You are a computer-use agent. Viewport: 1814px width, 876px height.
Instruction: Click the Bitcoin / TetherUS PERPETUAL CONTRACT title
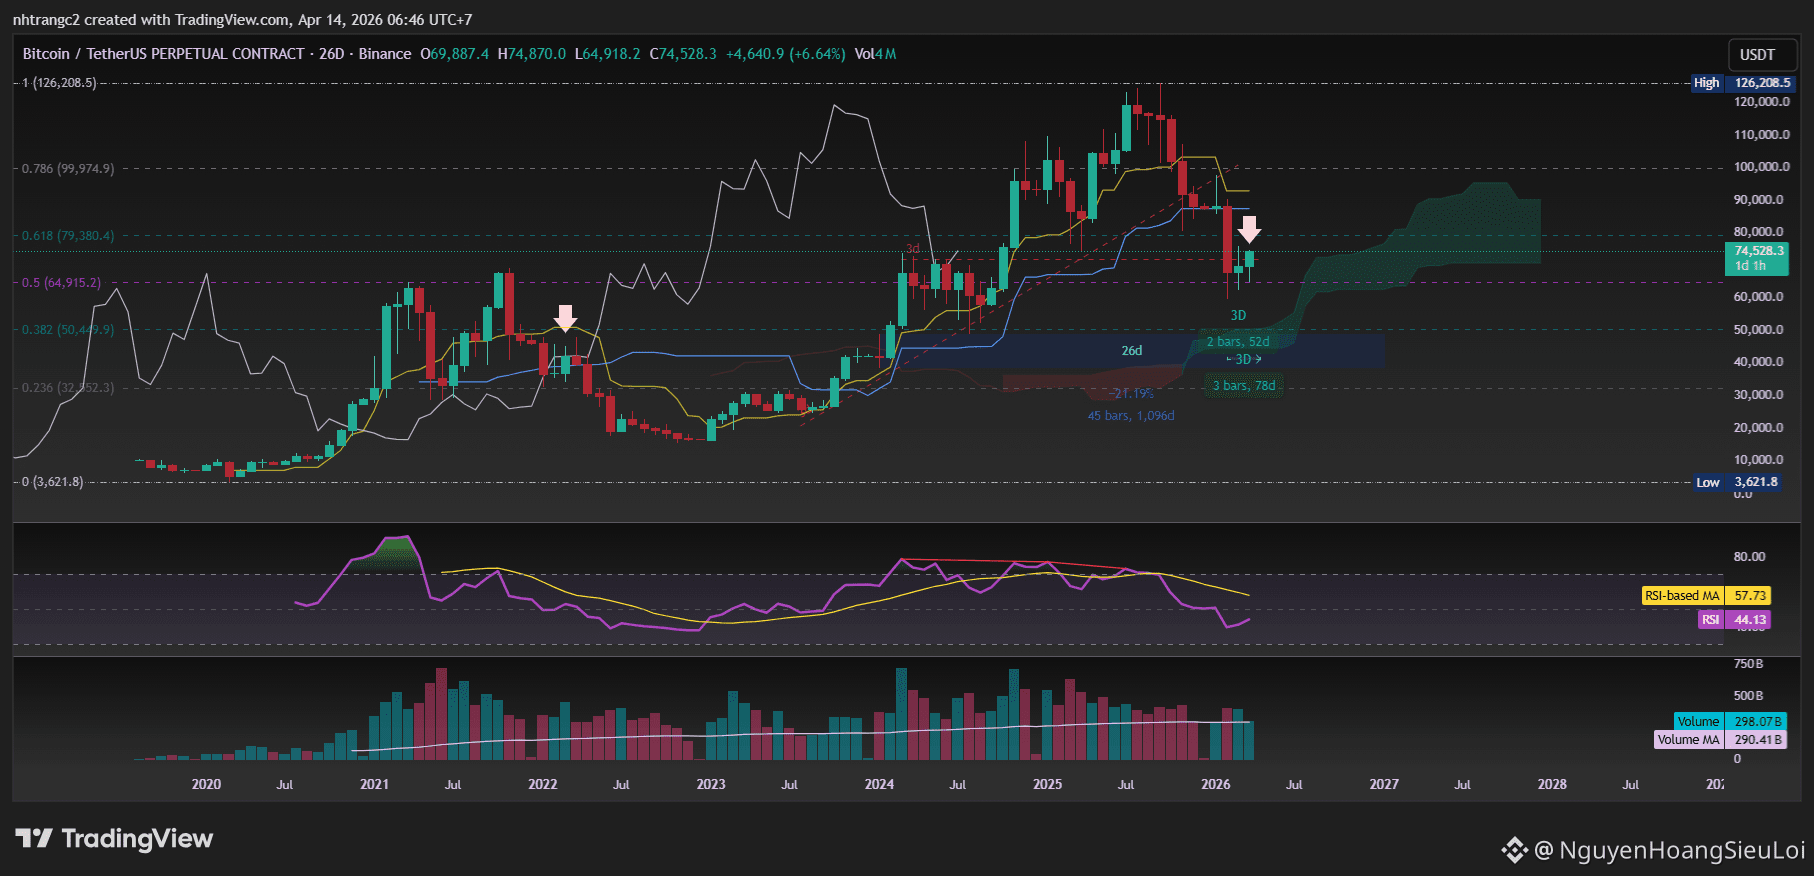(163, 54)
